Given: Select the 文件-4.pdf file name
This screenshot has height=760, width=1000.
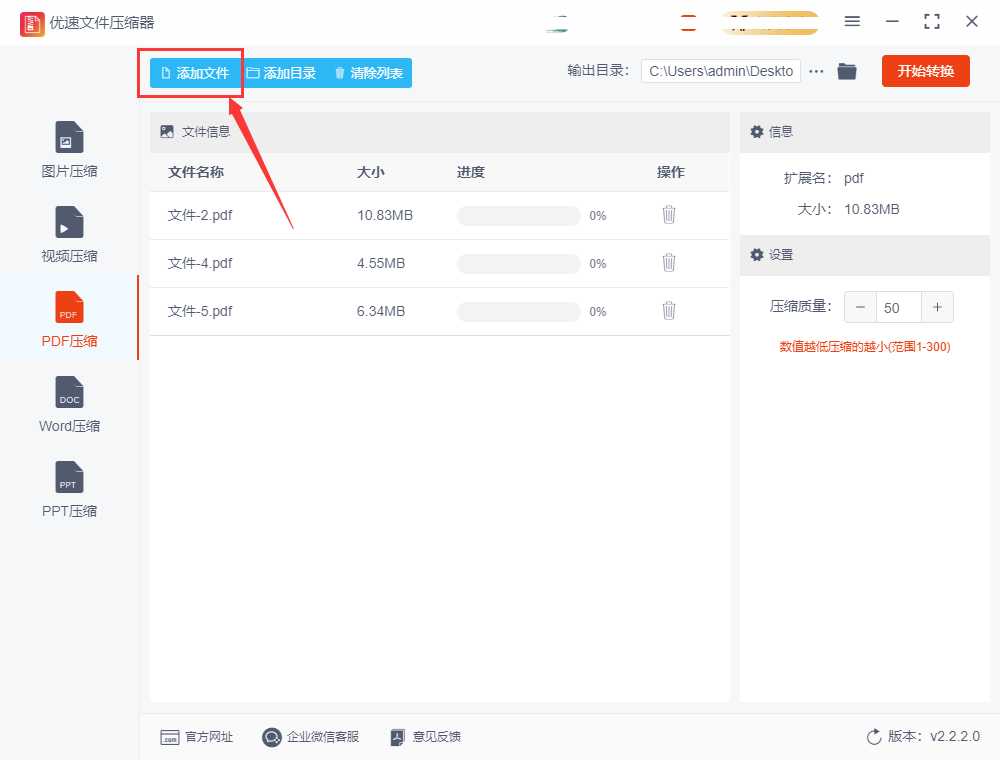Looking at the screenshot, I should coord(200,263).
